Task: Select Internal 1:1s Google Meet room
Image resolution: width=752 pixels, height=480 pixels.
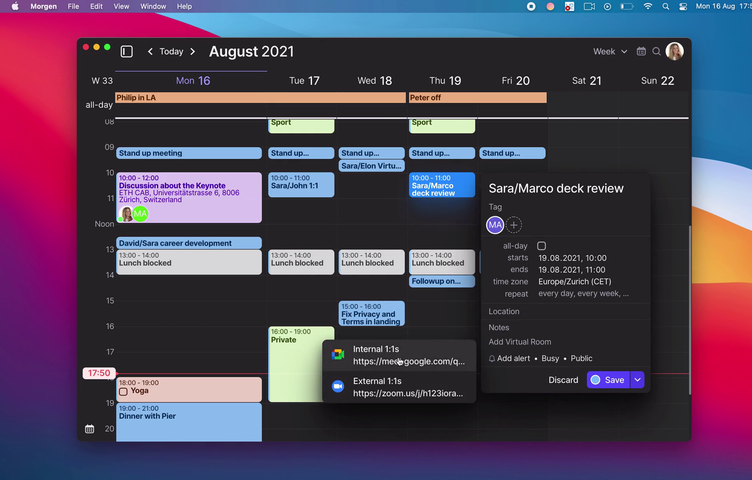Action: point(399,355)
